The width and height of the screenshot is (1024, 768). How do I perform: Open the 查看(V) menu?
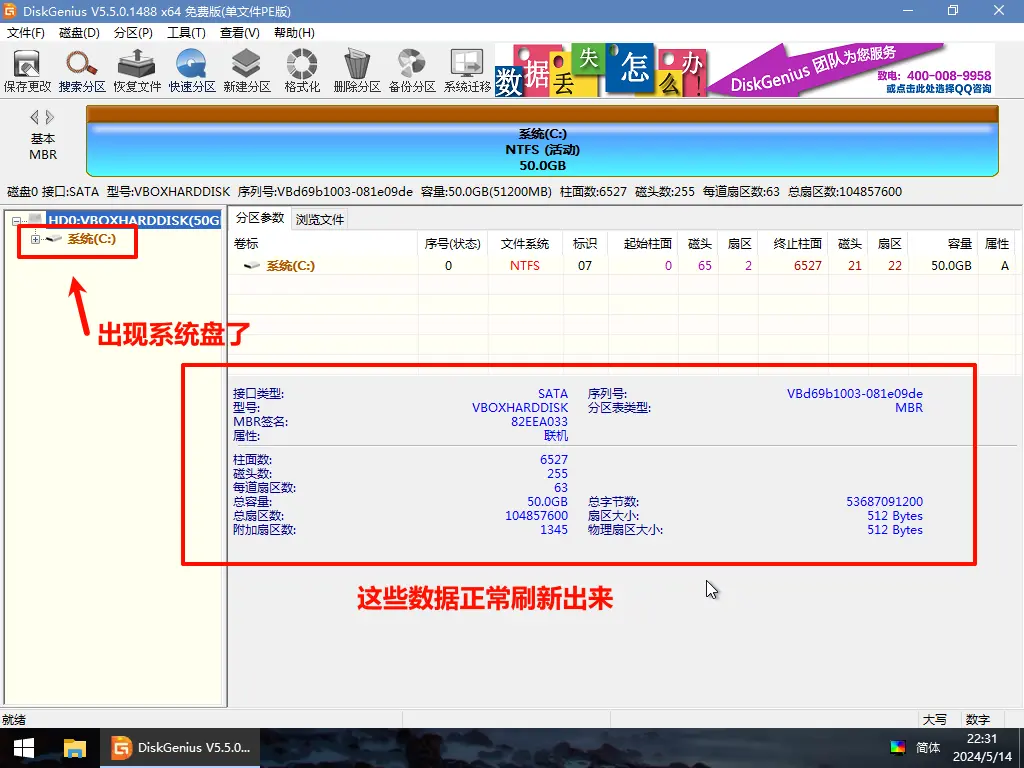tap(240, 33)
